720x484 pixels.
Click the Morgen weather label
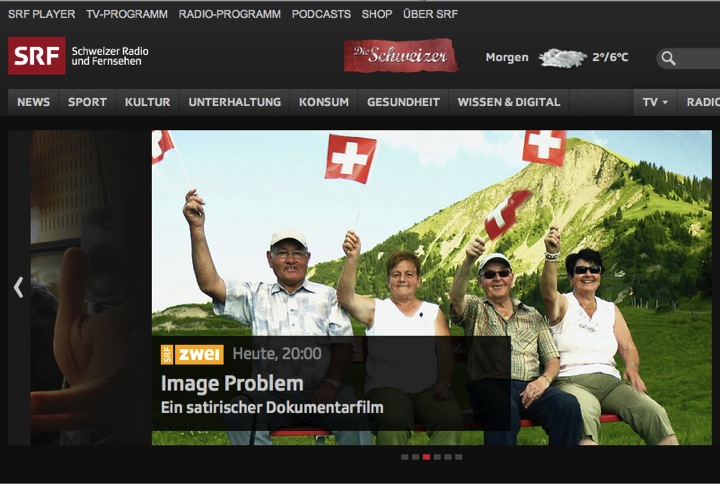click(x=507, y=57)
